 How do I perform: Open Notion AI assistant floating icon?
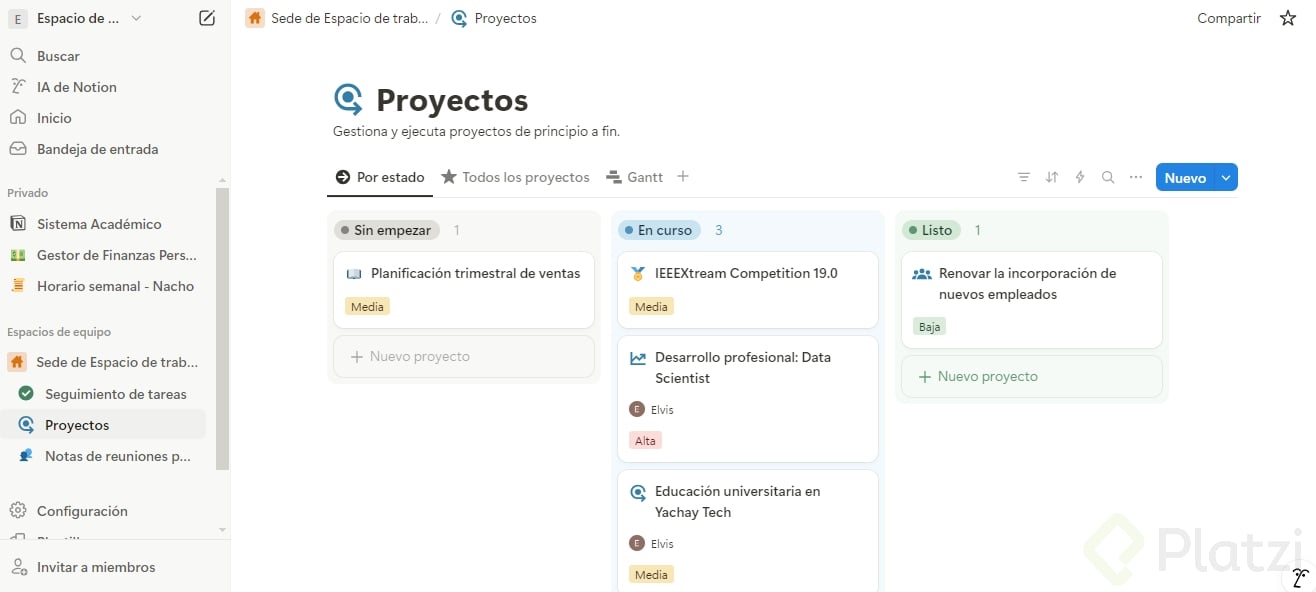point(1299,577)
